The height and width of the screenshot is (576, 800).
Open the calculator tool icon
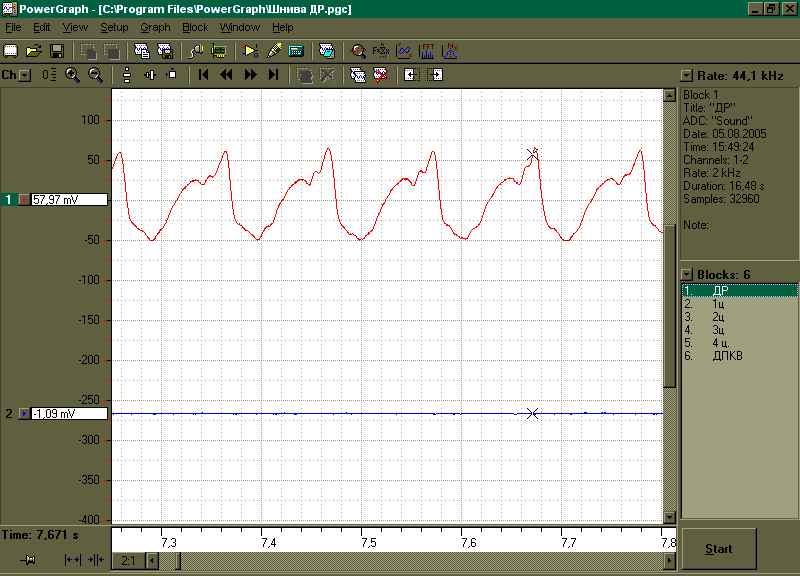click(x=296, y=51)
